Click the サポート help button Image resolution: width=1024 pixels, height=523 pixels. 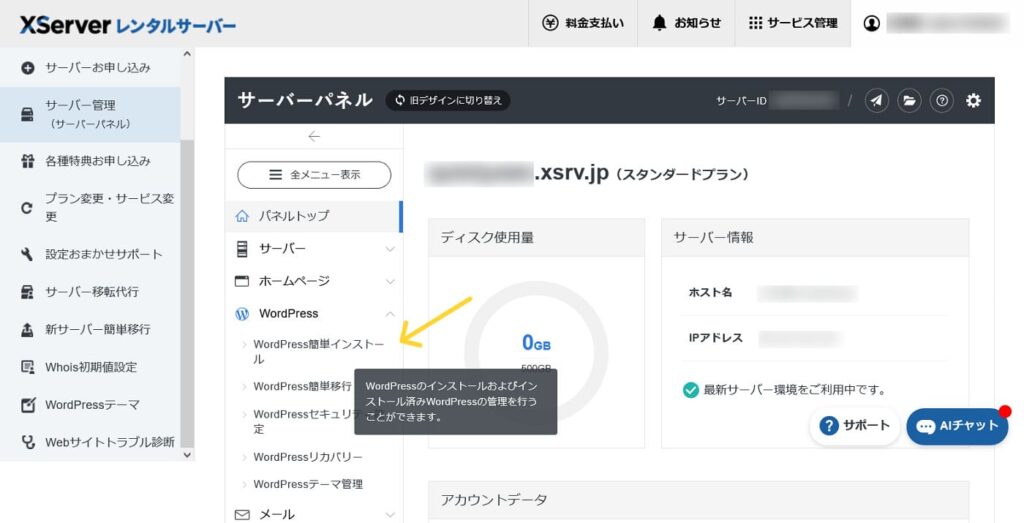click(x=854, y=426)
